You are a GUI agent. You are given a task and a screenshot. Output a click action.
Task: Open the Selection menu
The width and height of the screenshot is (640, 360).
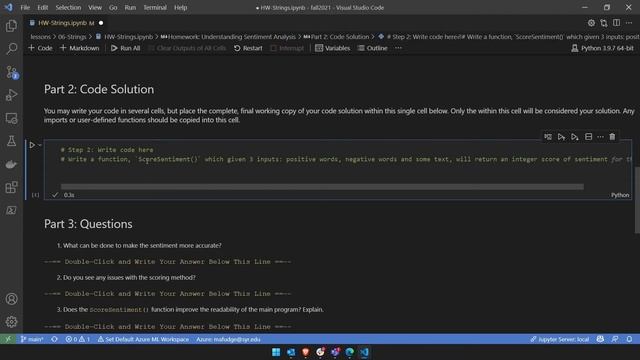[x=68, y=7]
